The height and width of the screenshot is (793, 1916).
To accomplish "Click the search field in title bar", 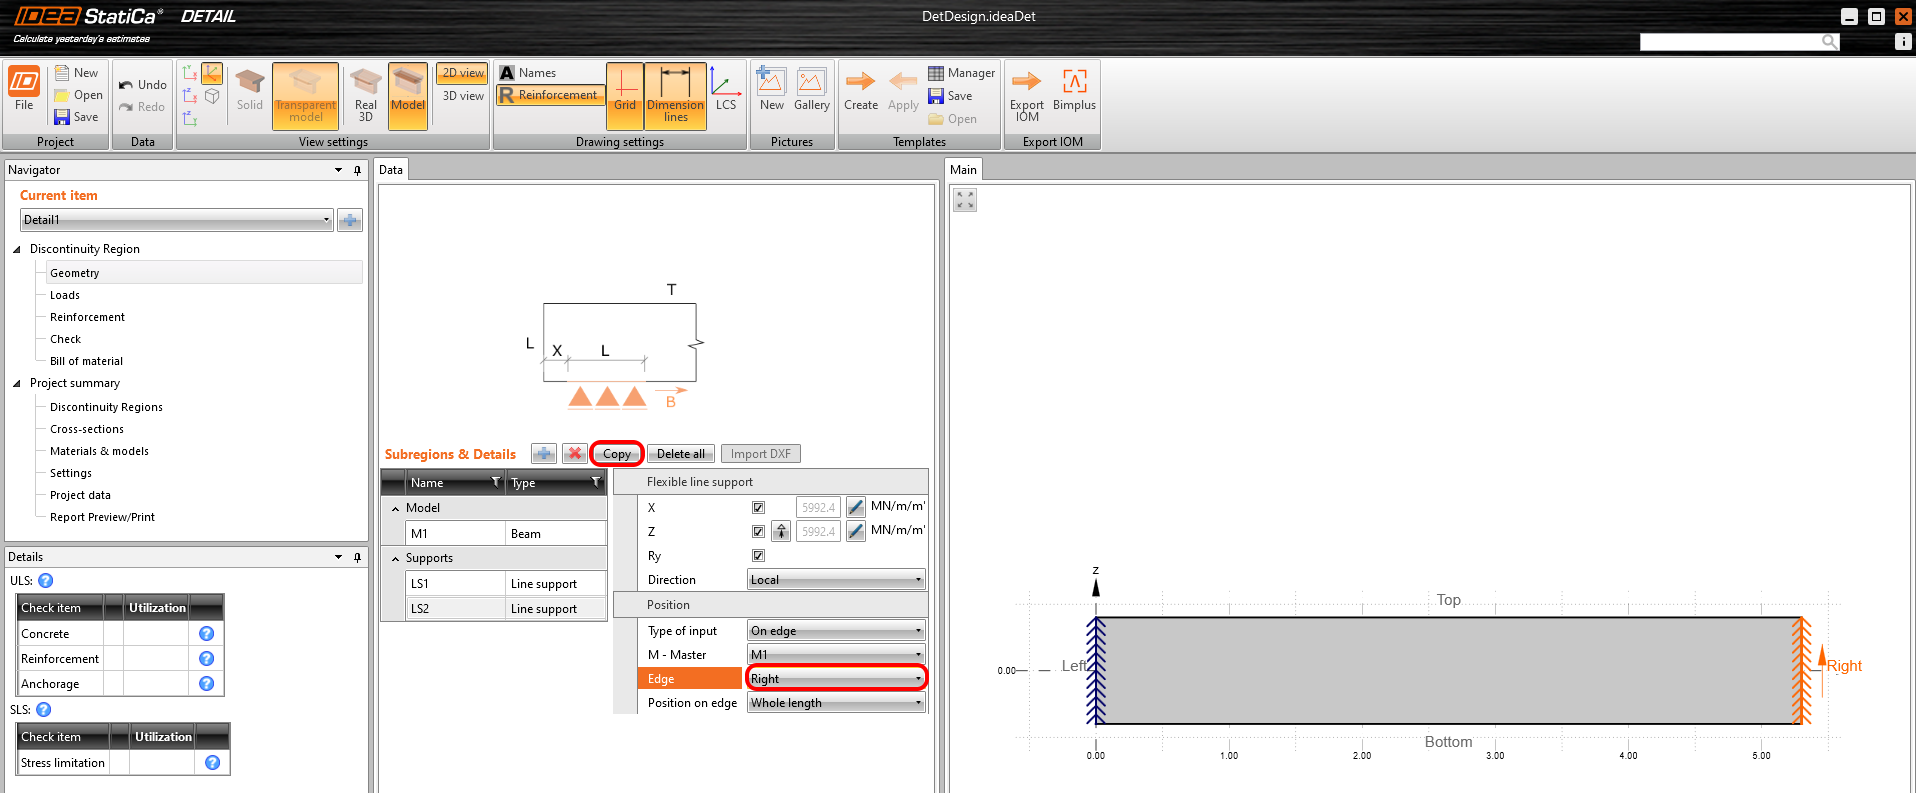I will pos(1730,41).
